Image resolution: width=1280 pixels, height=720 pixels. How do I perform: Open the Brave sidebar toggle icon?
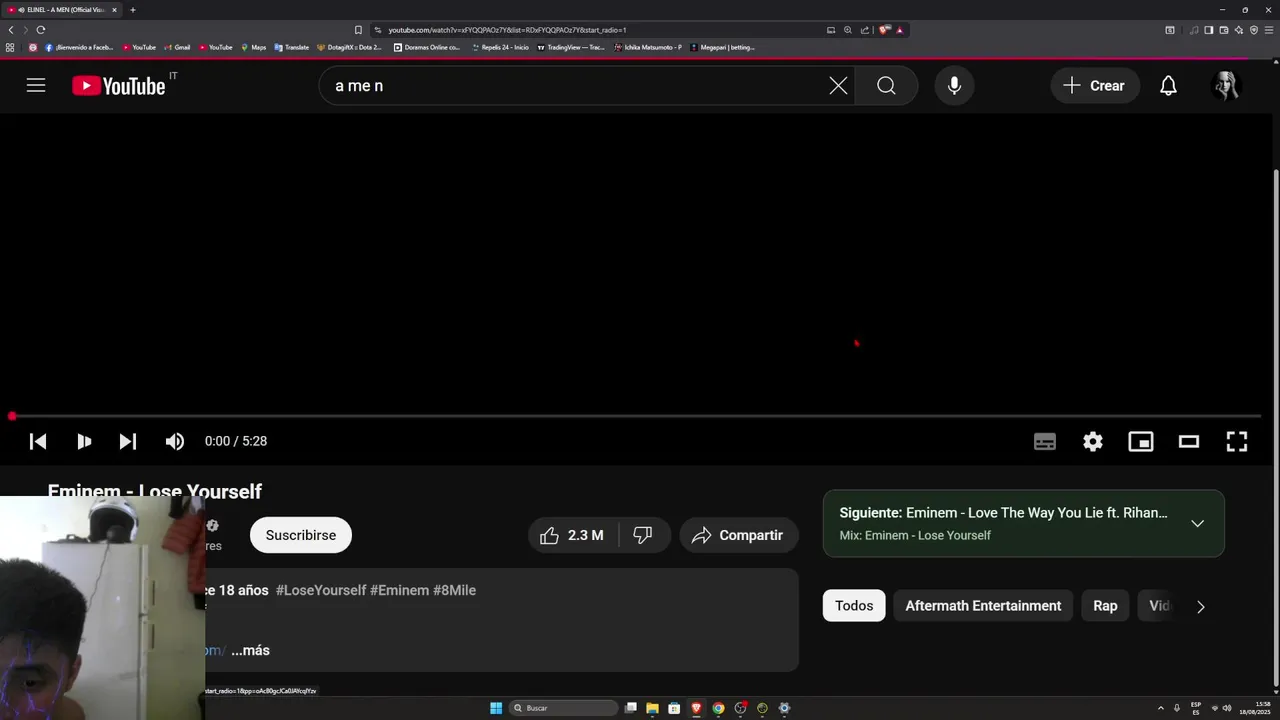[1208, 30]
